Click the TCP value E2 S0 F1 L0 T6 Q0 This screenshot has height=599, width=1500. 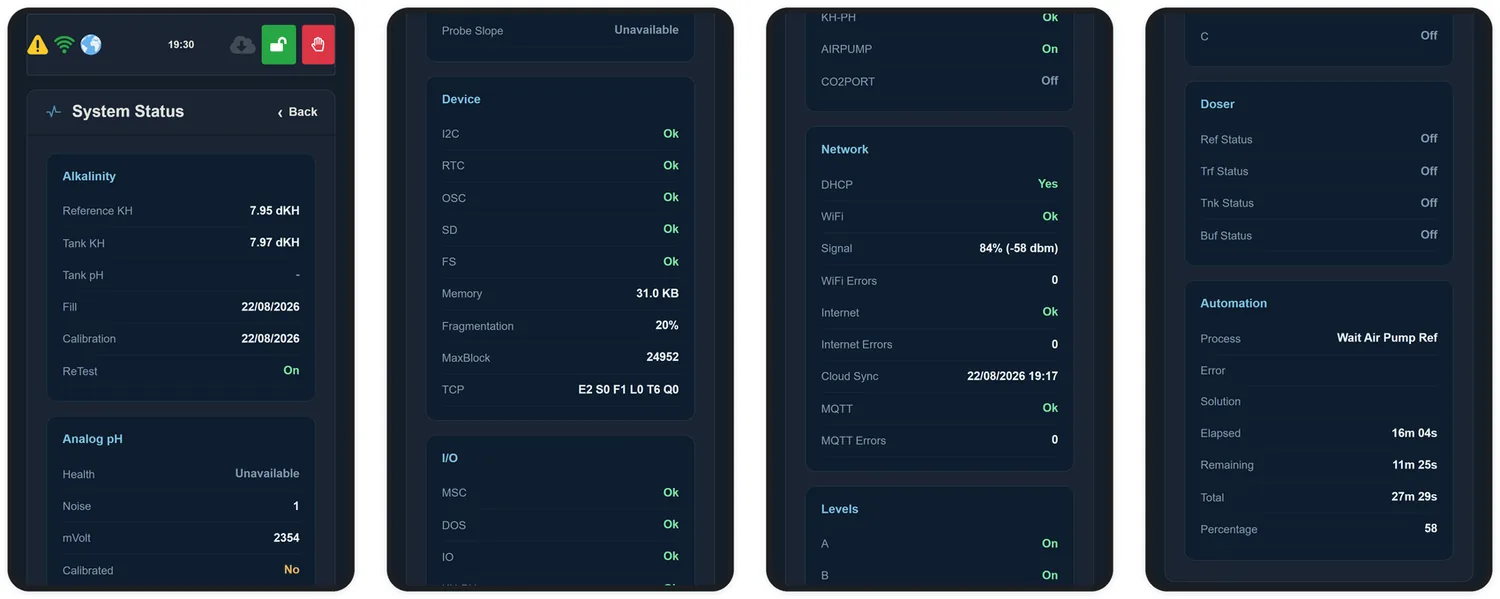pos(628,390)
